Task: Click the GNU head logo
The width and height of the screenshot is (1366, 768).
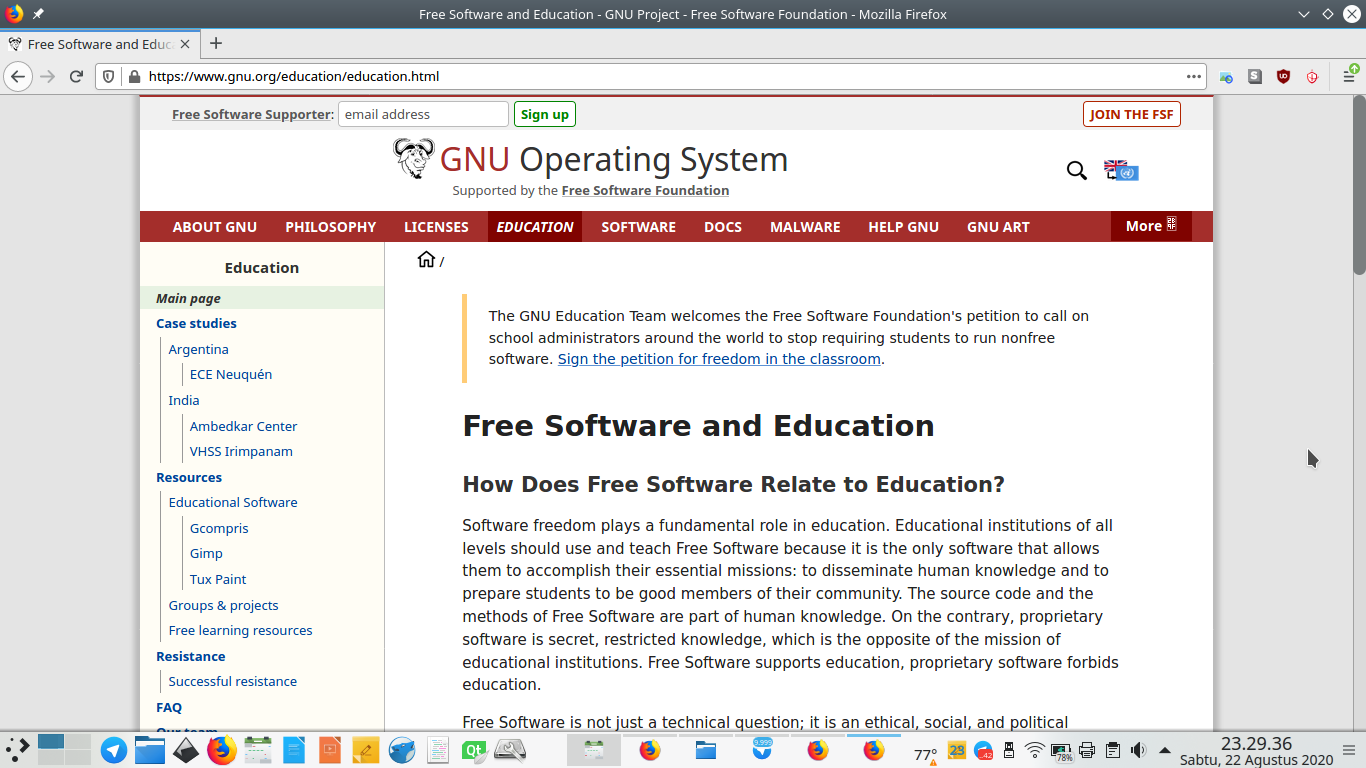Action: tap(413, 159)
